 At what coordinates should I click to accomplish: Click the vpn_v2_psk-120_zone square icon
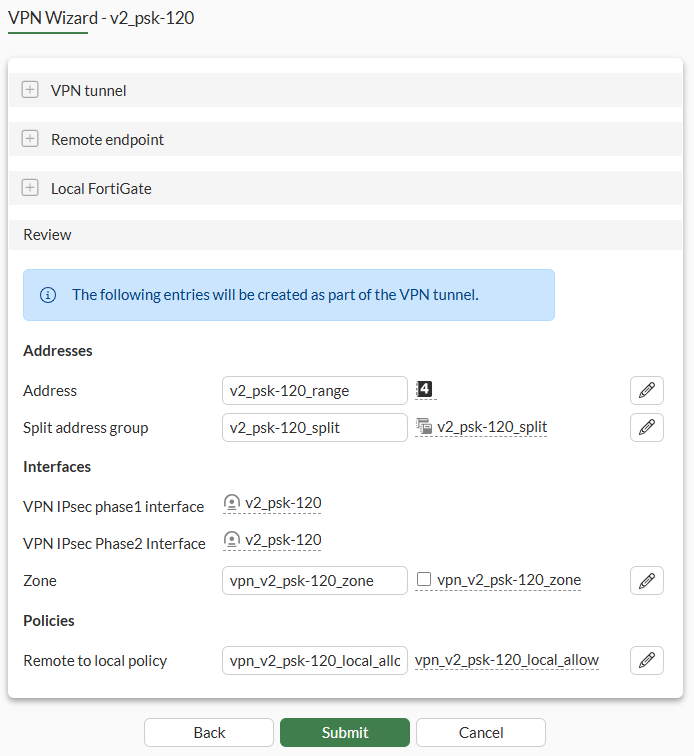[x=424, y=580]
